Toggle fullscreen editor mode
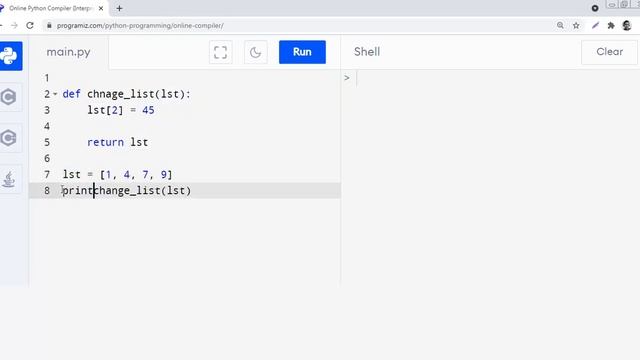 coord(220,52)
